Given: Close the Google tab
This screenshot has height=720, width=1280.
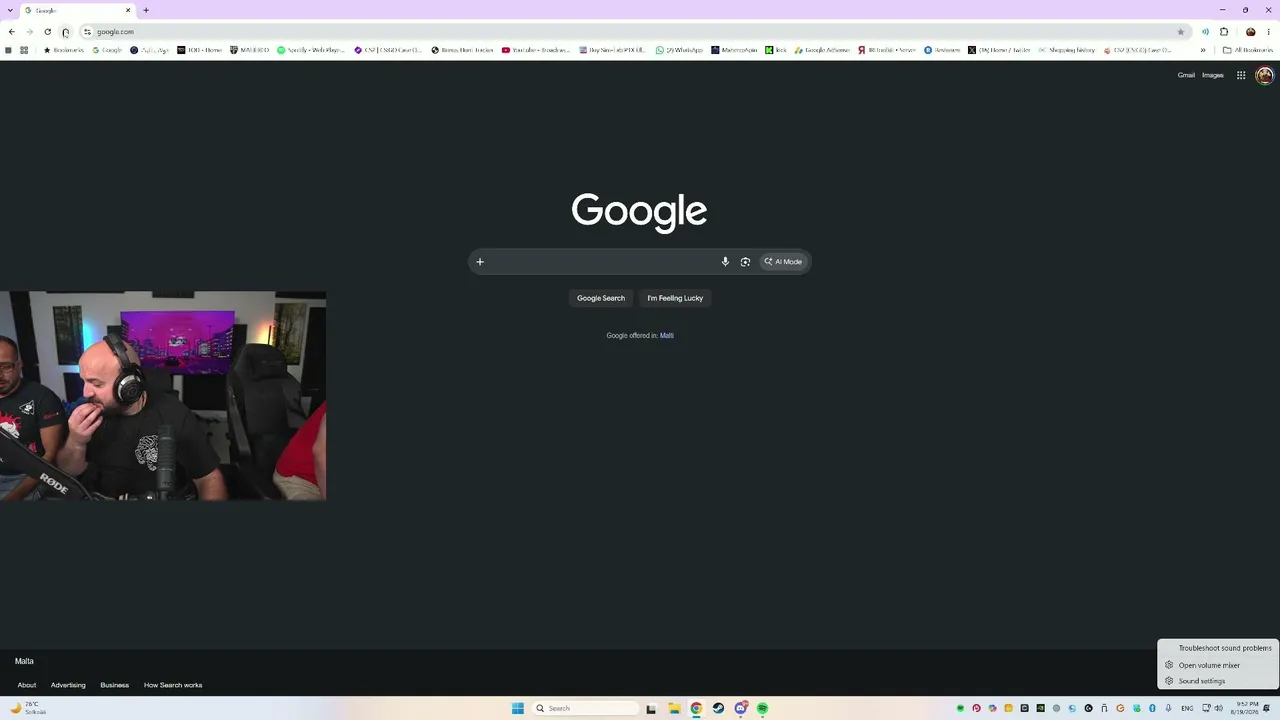Looking at the screenshot, I should (x=128, y=10).
